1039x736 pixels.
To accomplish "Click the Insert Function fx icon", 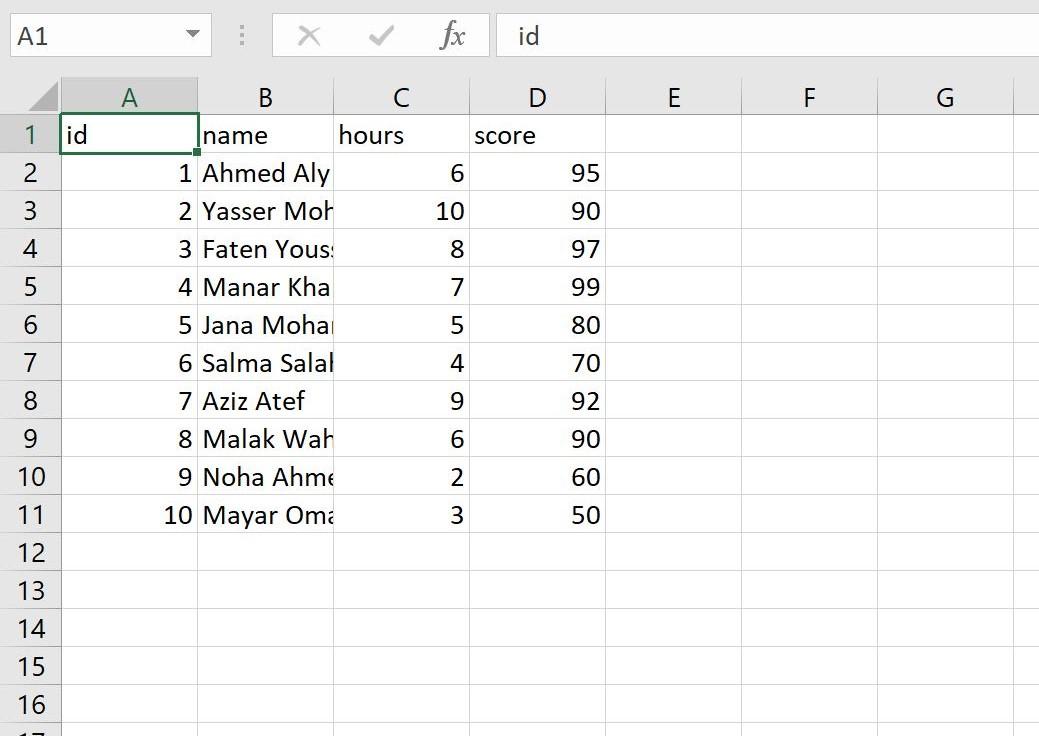I will click(x=453, y=35).
